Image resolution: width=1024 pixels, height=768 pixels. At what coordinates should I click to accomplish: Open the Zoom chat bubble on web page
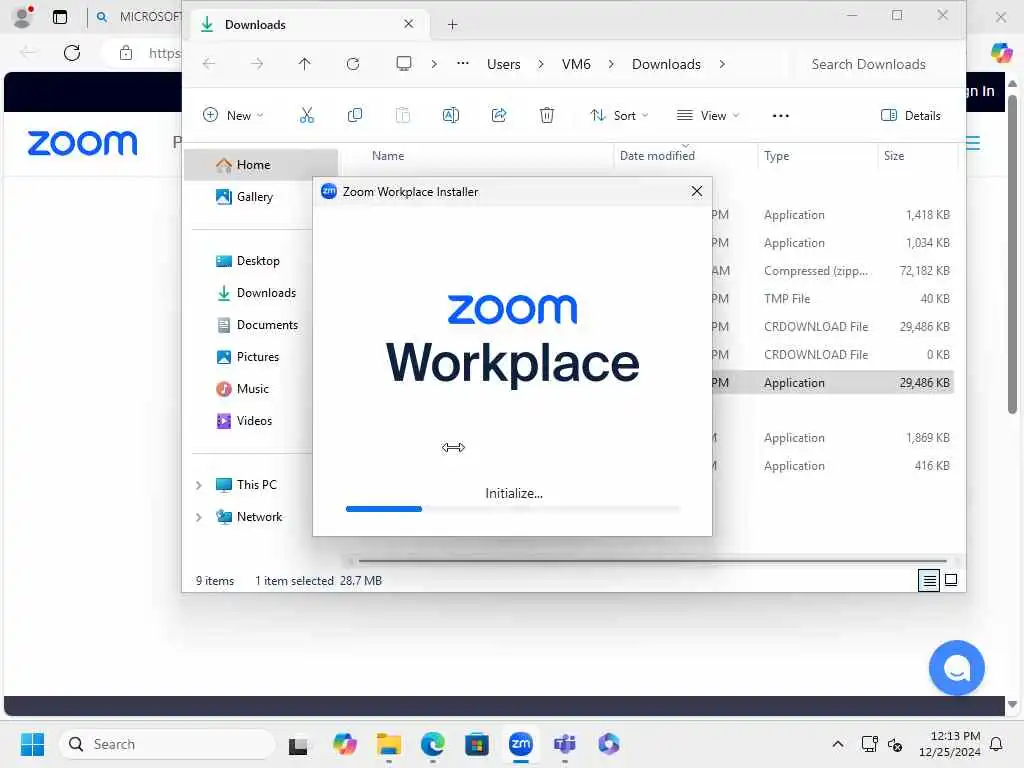tap(957, 667)
